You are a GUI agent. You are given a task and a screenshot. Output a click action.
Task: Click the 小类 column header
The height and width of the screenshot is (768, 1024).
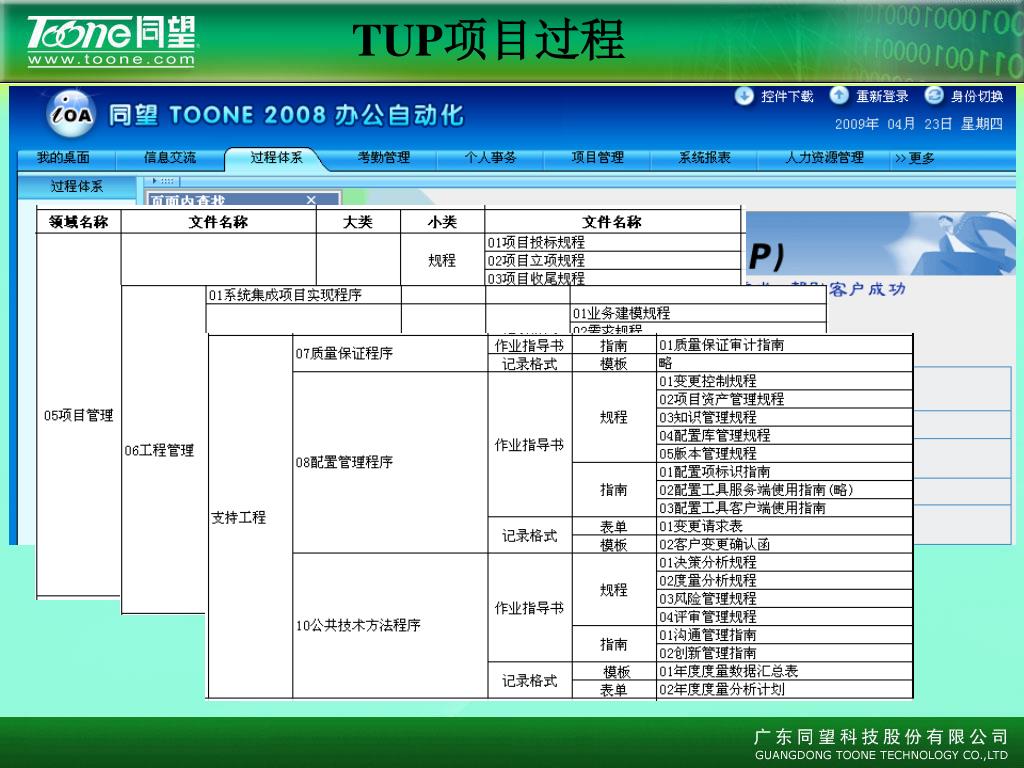pyautogui.click(x=442, y=222)
